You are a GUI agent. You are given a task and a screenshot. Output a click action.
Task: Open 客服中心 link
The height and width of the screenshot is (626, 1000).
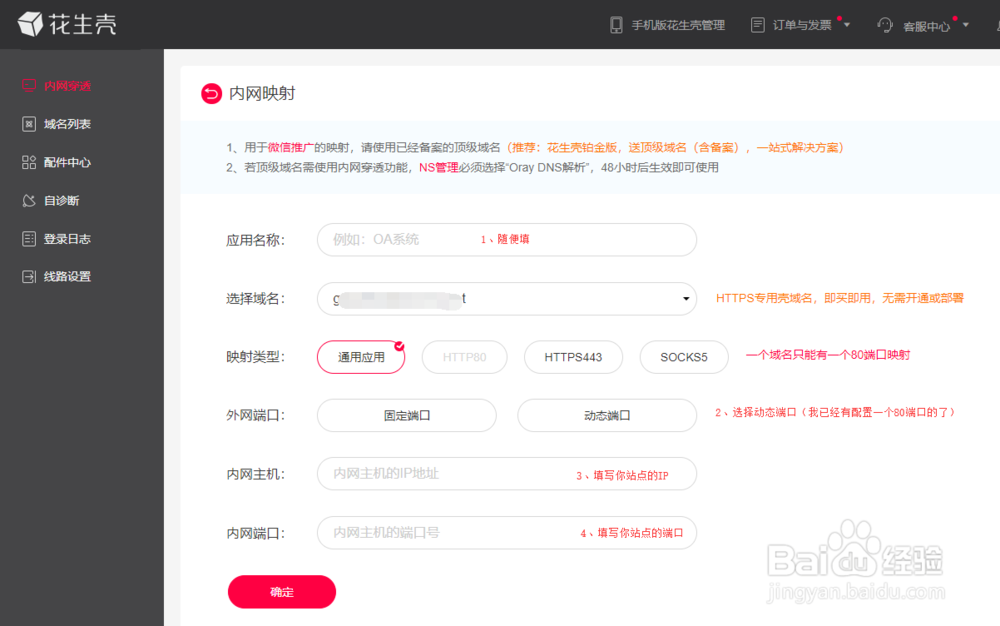coord(927,26)
